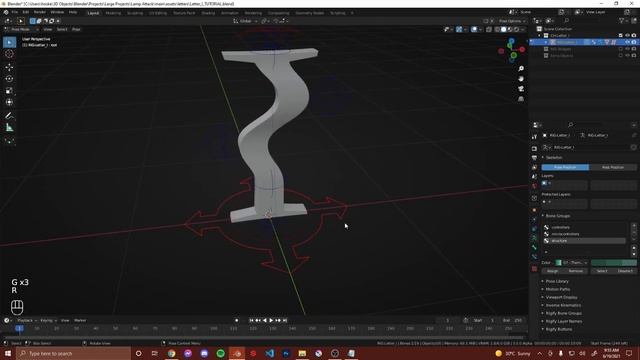Toggle the exclude checkbox of the third outliner row
The height and width of the screenshot is (360, 640).
pos(621,49)
